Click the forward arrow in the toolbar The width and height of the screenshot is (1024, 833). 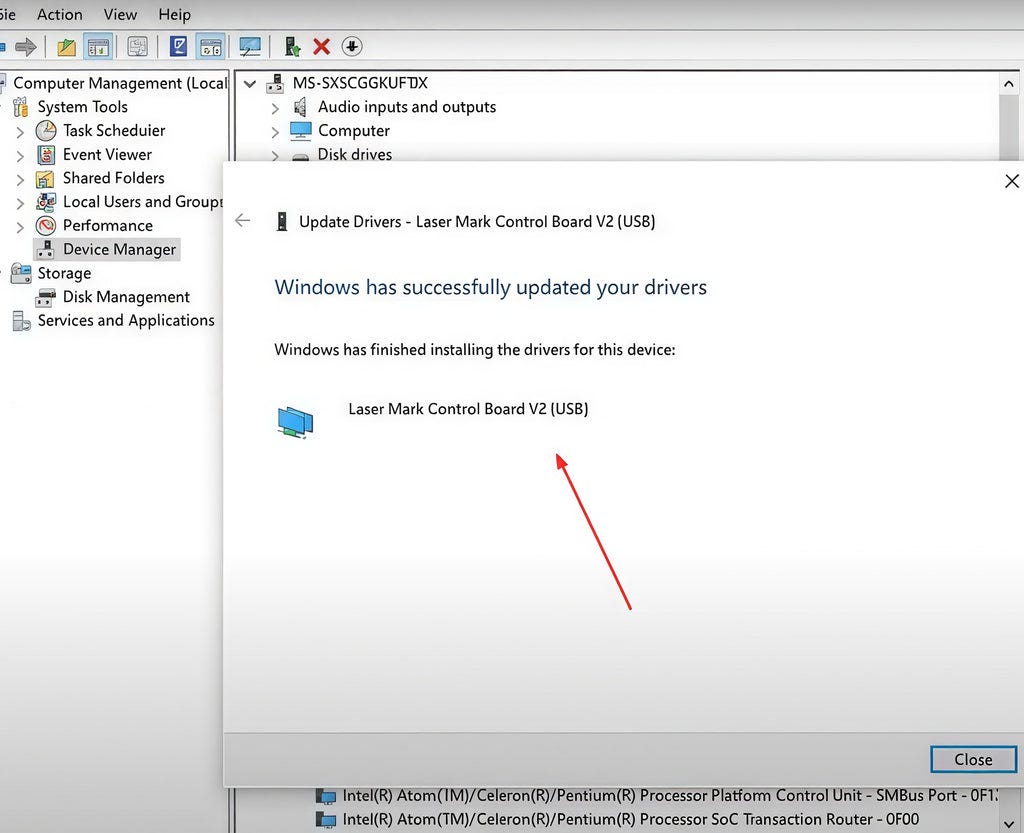(25, 47)
